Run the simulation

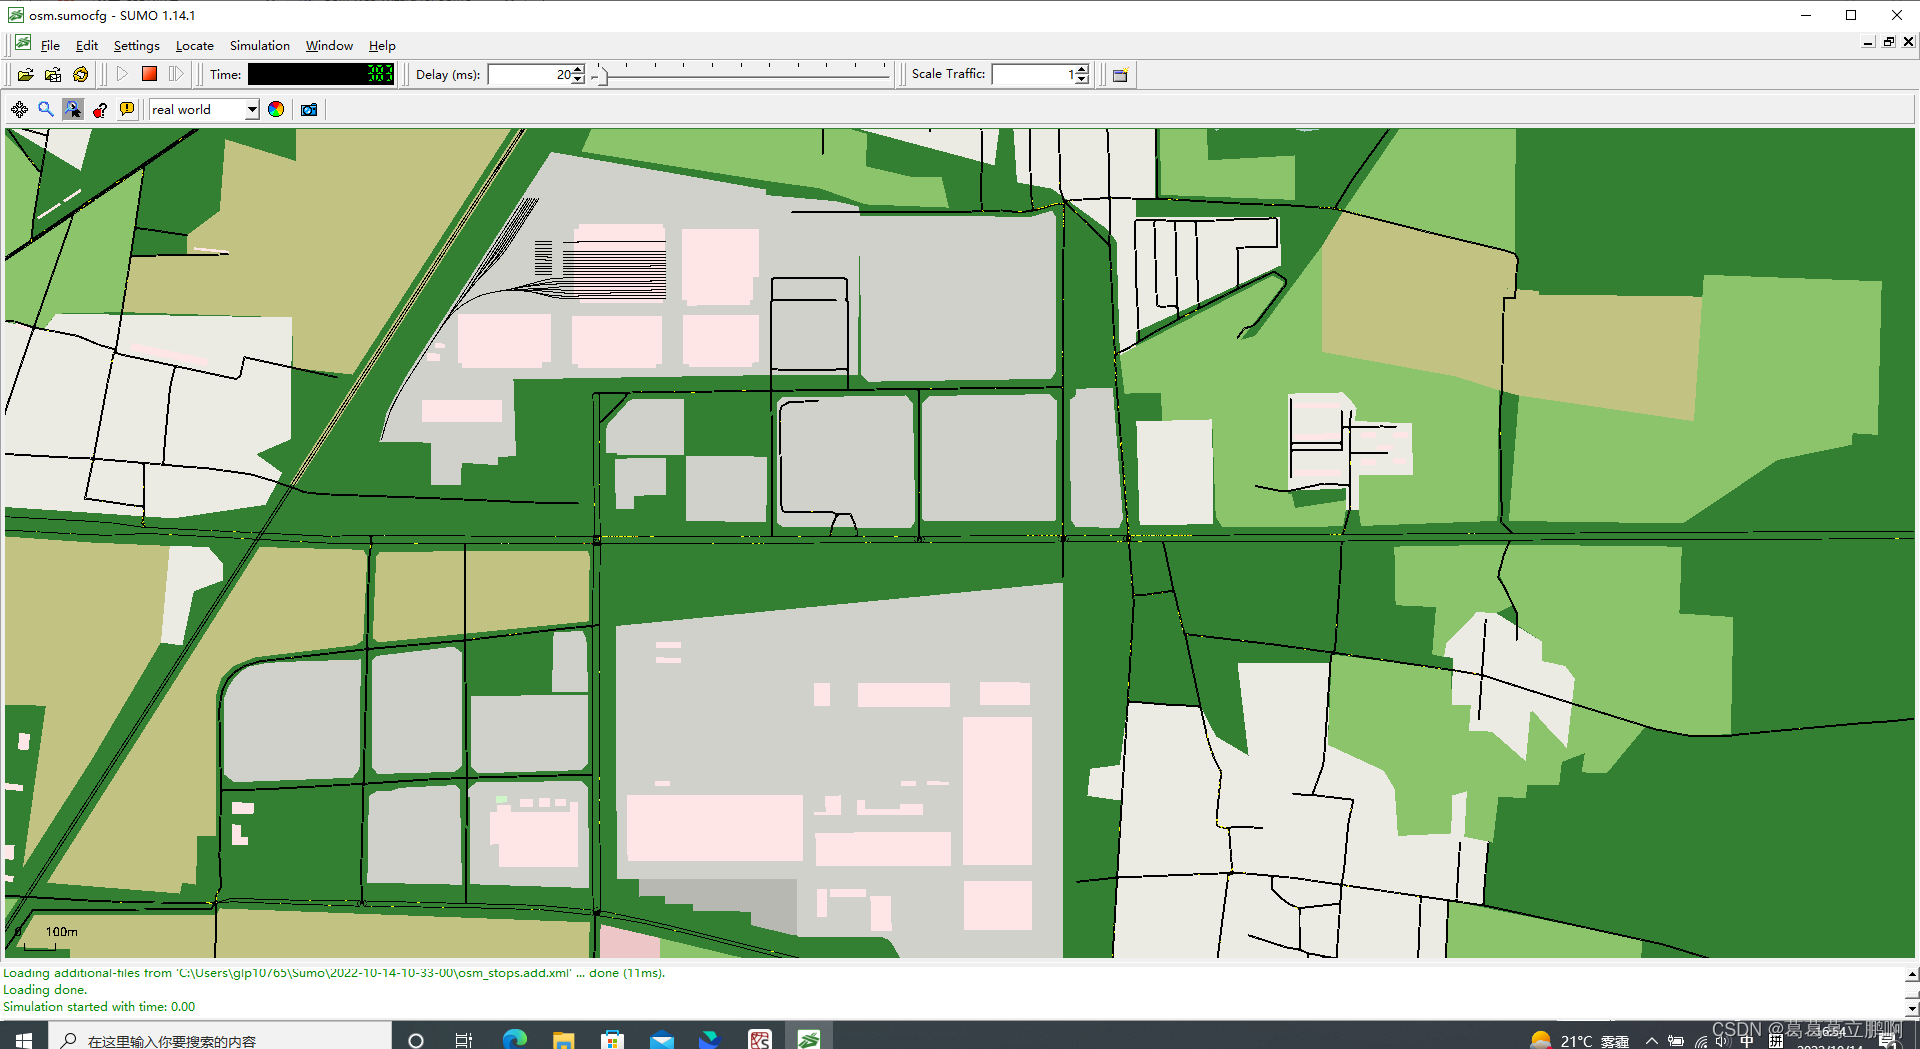(122, 74)
